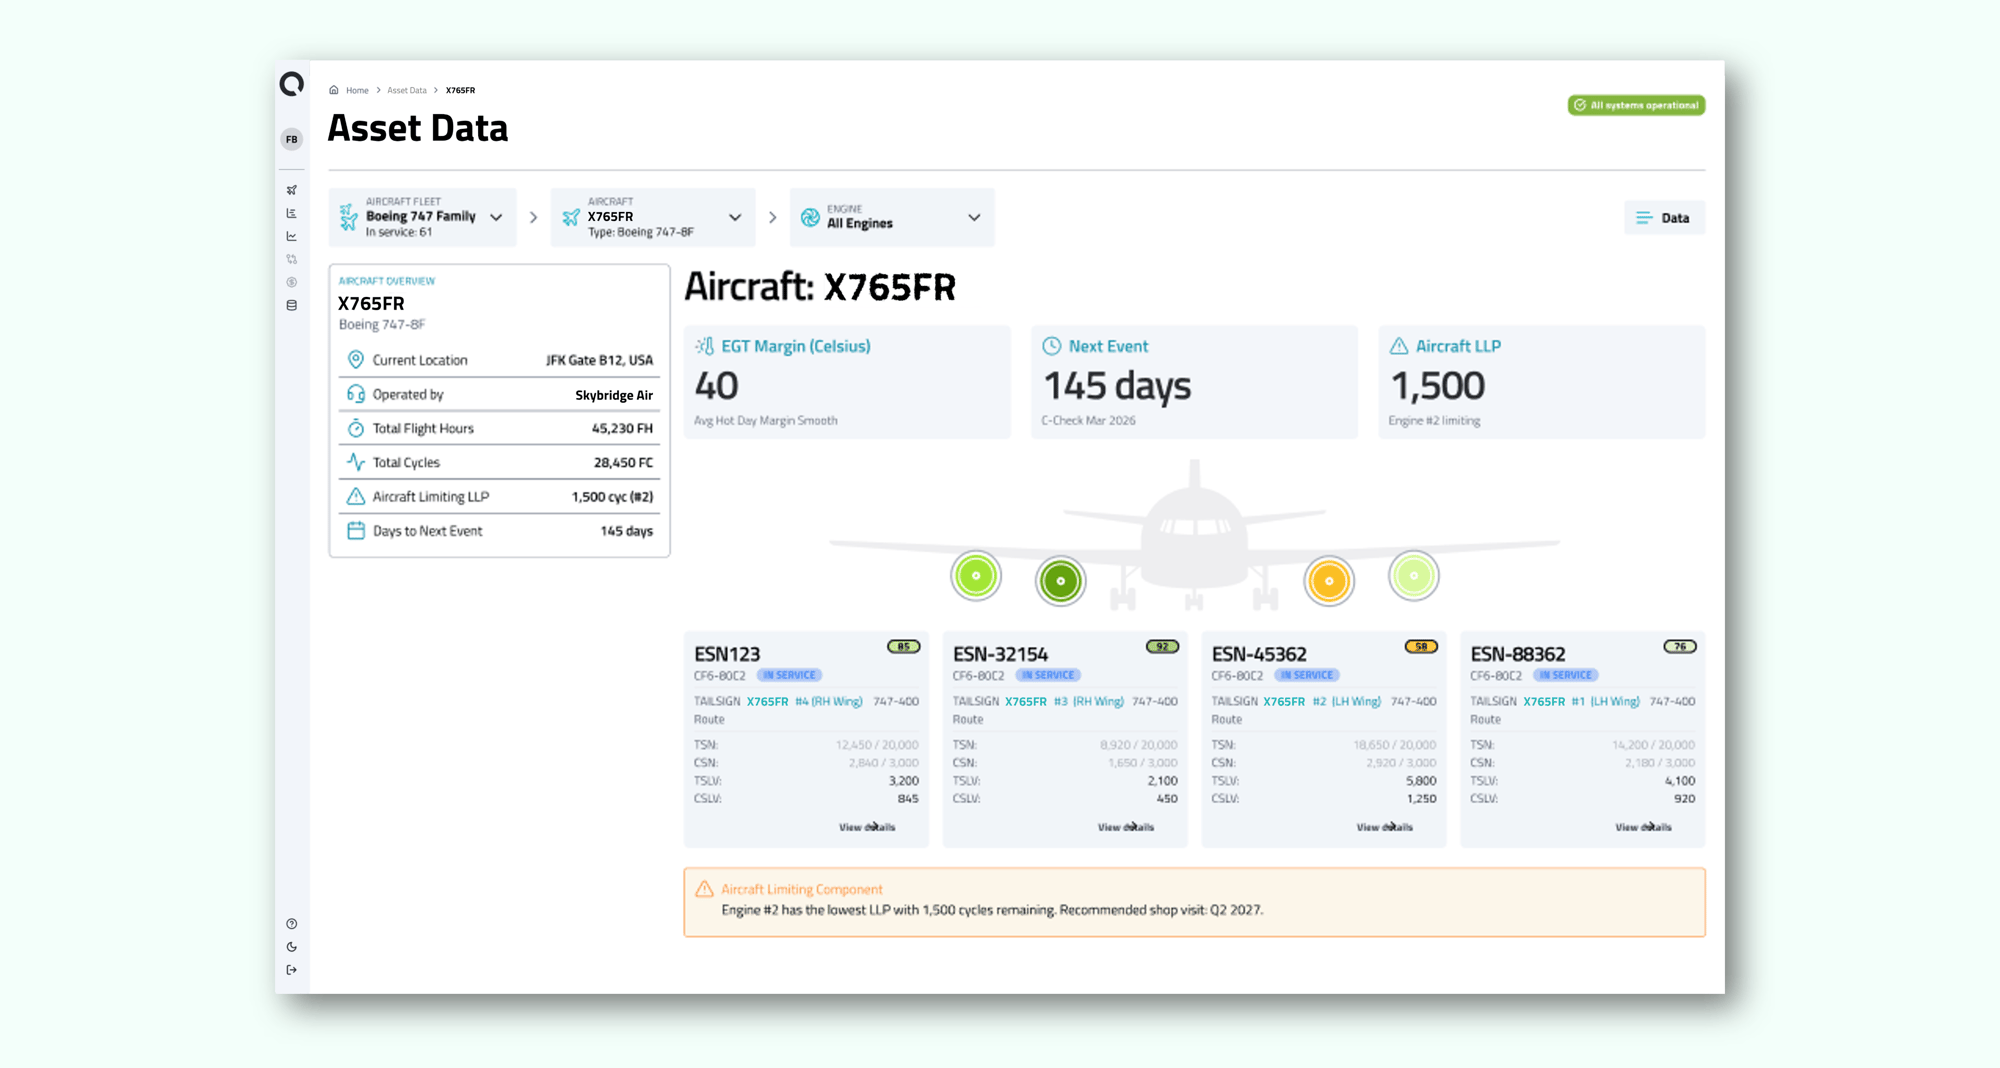Open the airplane icon in the sidebar
Image resolution: width=2000 pixels, height=1068 pixels.
click(292, 190)
